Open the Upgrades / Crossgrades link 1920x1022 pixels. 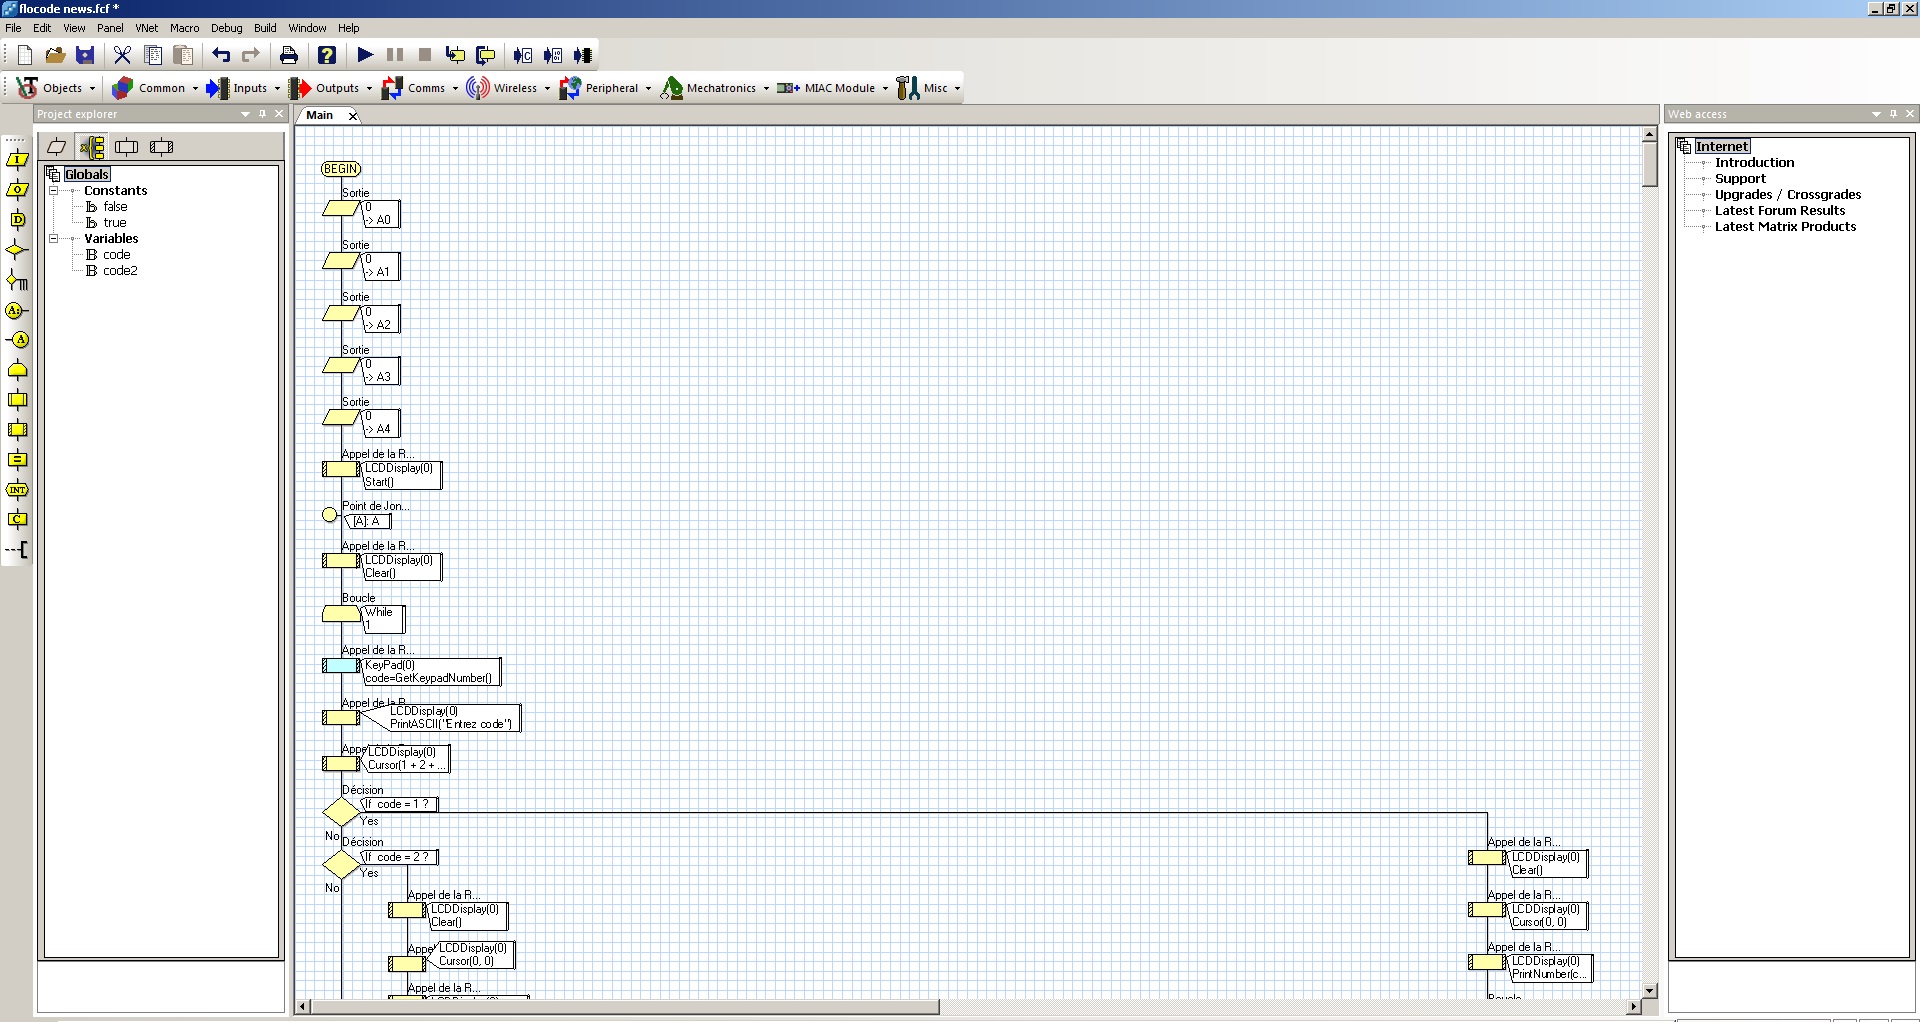(1788, 194)
